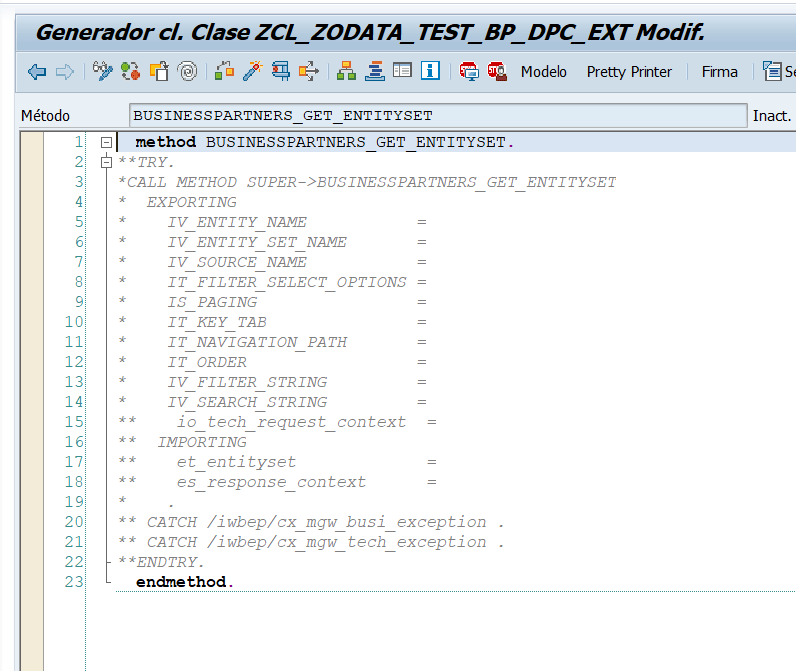Set an external breakpoint icon
The image size is (796, 671).
pyautogui.click(x=497, y=72)
